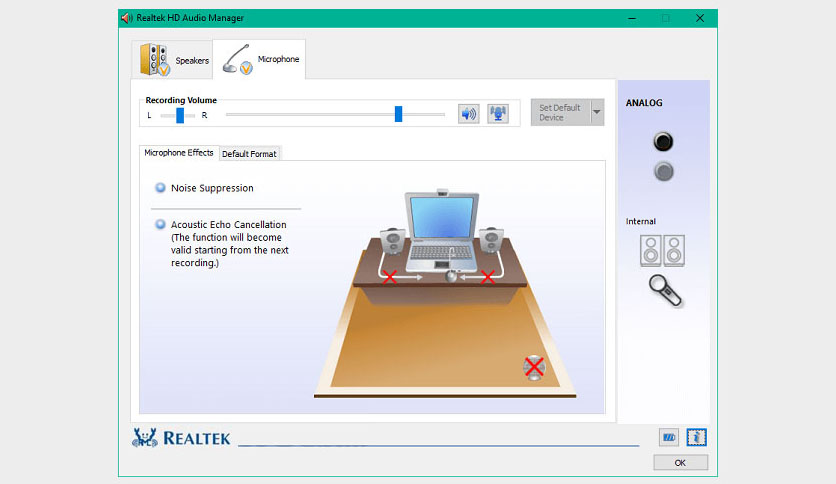Select the gray analog jack

point(664,172)
